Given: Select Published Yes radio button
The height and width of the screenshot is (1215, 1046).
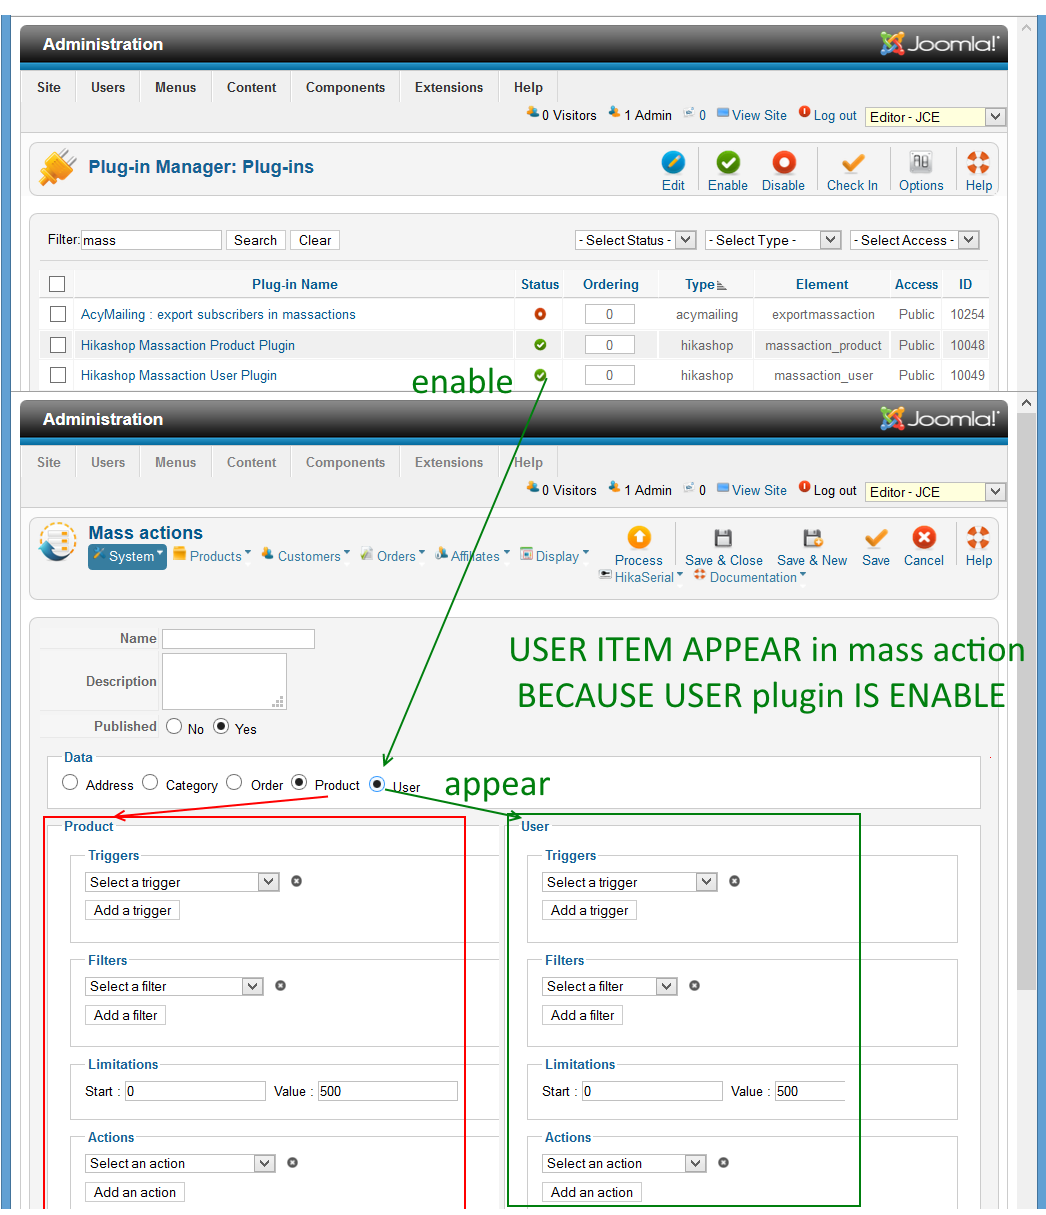Looking at the screenshot, I should pos(221,726).
